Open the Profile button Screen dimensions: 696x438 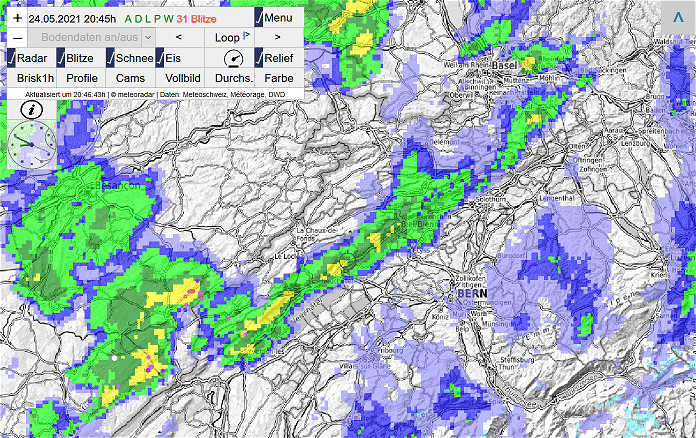coord(82,78)
